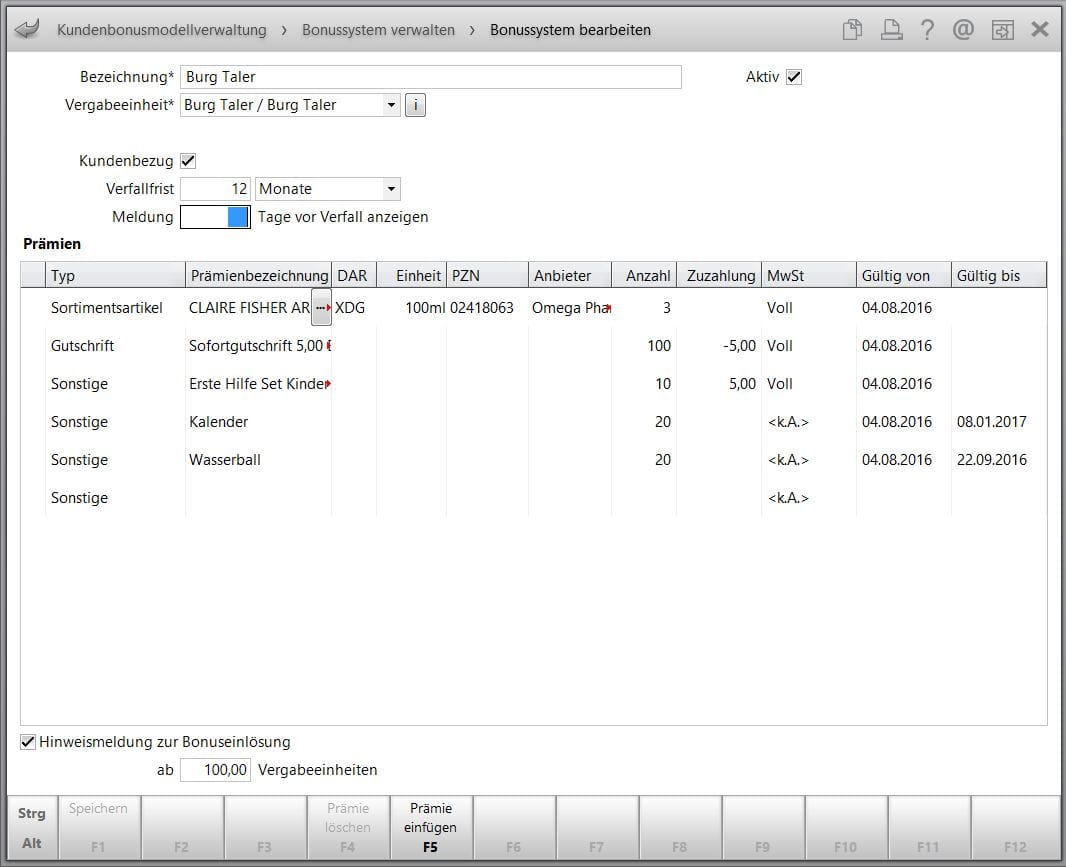This screenshot has width=1066, height=867.
Task: Go to Bonussystem verwalten breadcrumb
Action: 379,30
